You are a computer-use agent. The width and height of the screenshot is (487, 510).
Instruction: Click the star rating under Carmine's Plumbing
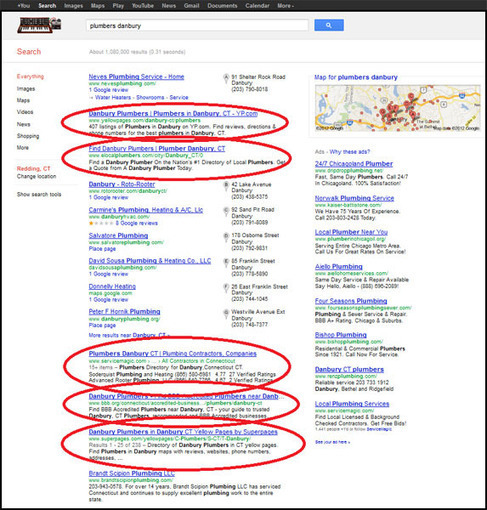(101, 223)
